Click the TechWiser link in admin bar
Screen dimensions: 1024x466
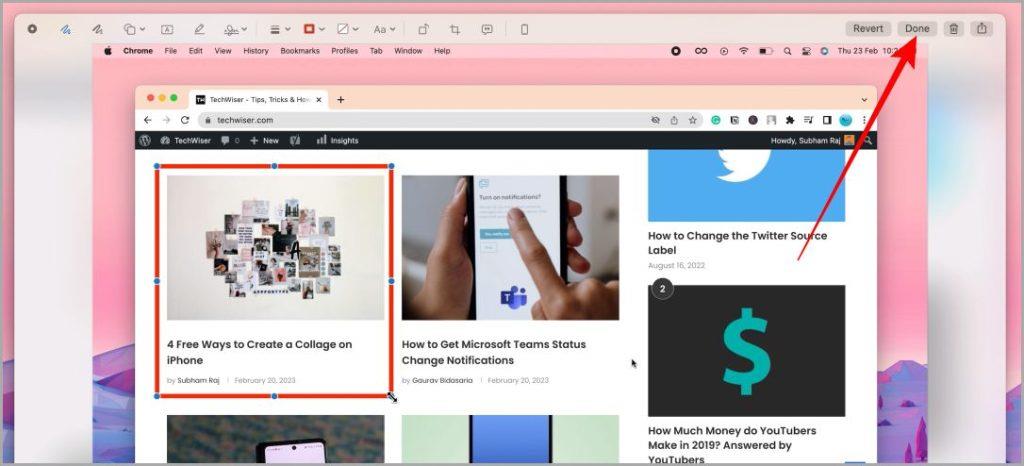185,140
